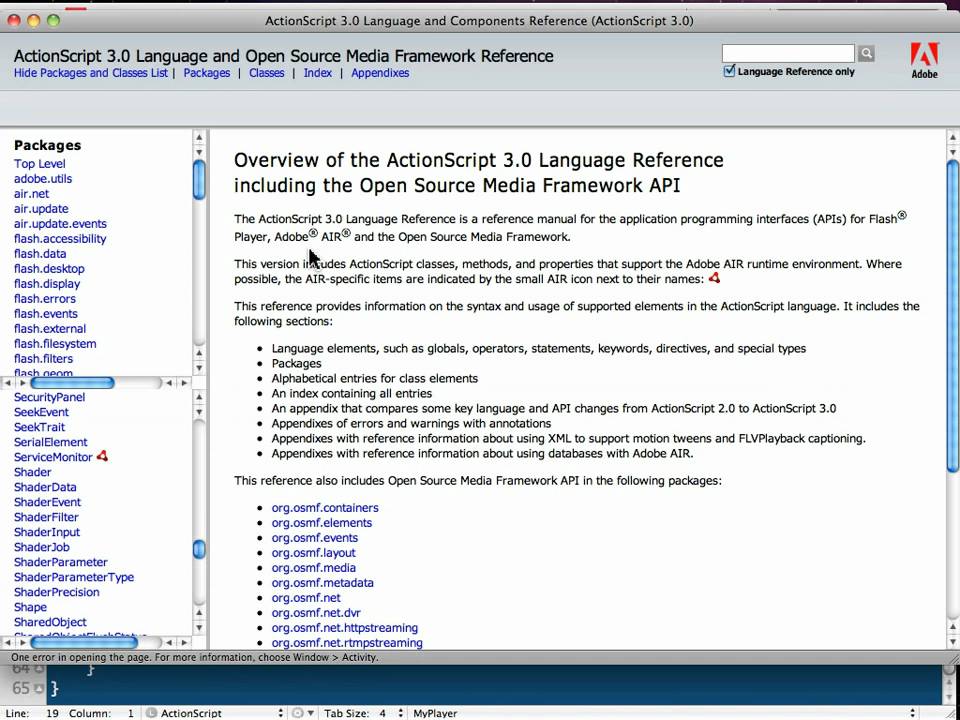Open org.osmf.events link
The width and height of the screenshot is (960, 720).
coord(315,538)
